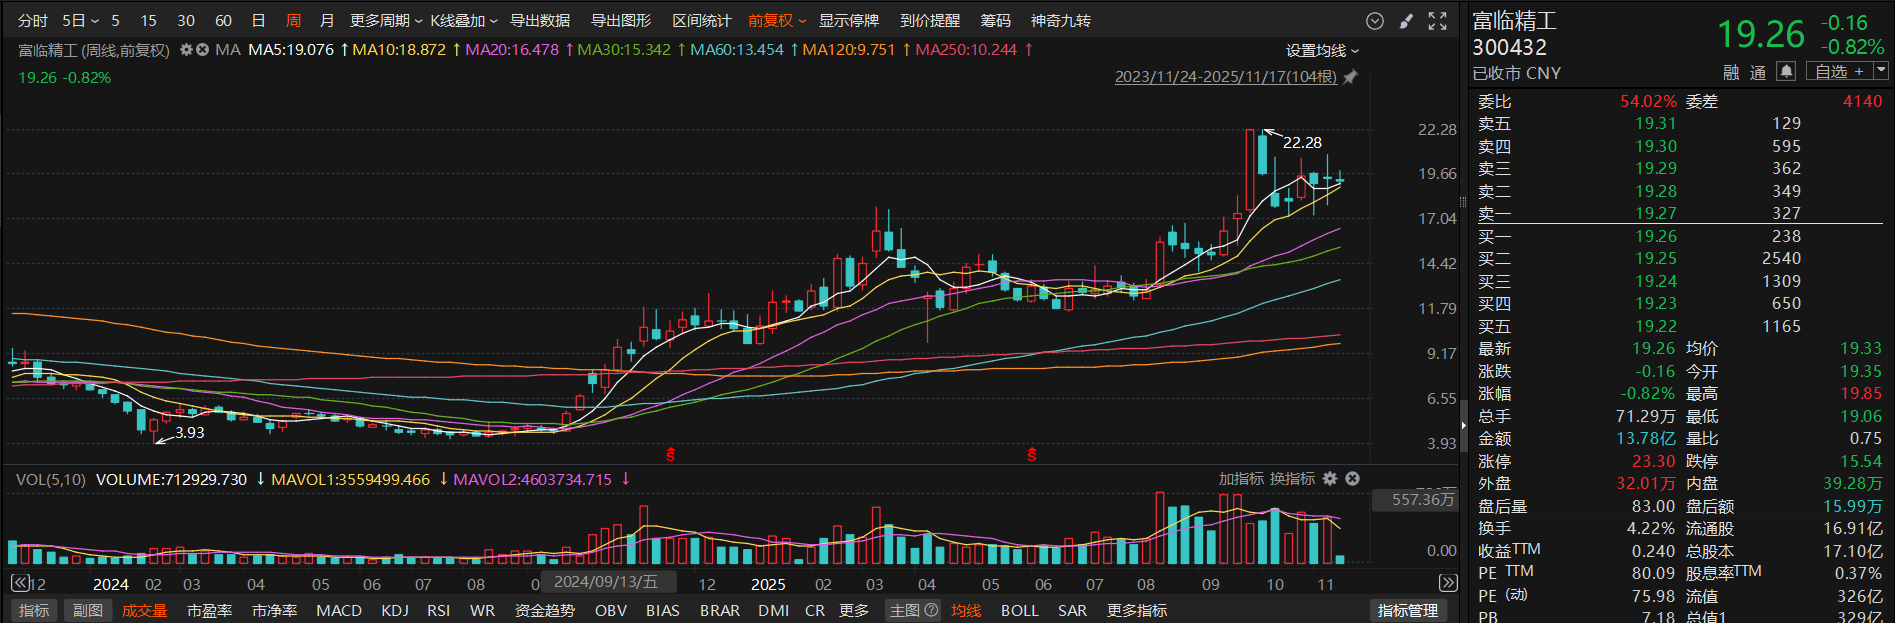
Task: Select the MACD indicator tab
Action: [x=339, y=610]
